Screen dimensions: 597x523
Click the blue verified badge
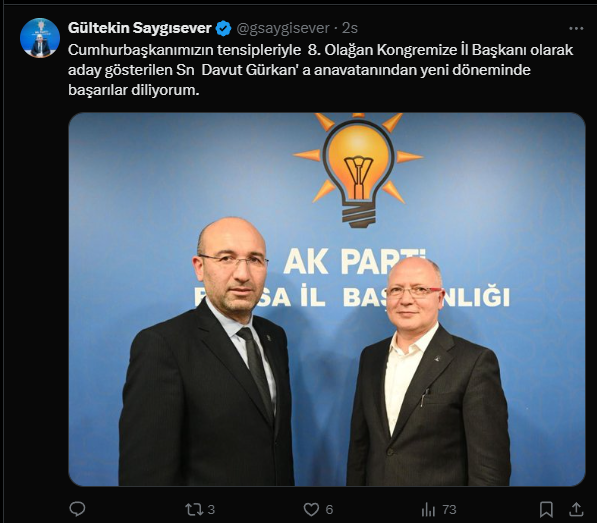point(223,29)
